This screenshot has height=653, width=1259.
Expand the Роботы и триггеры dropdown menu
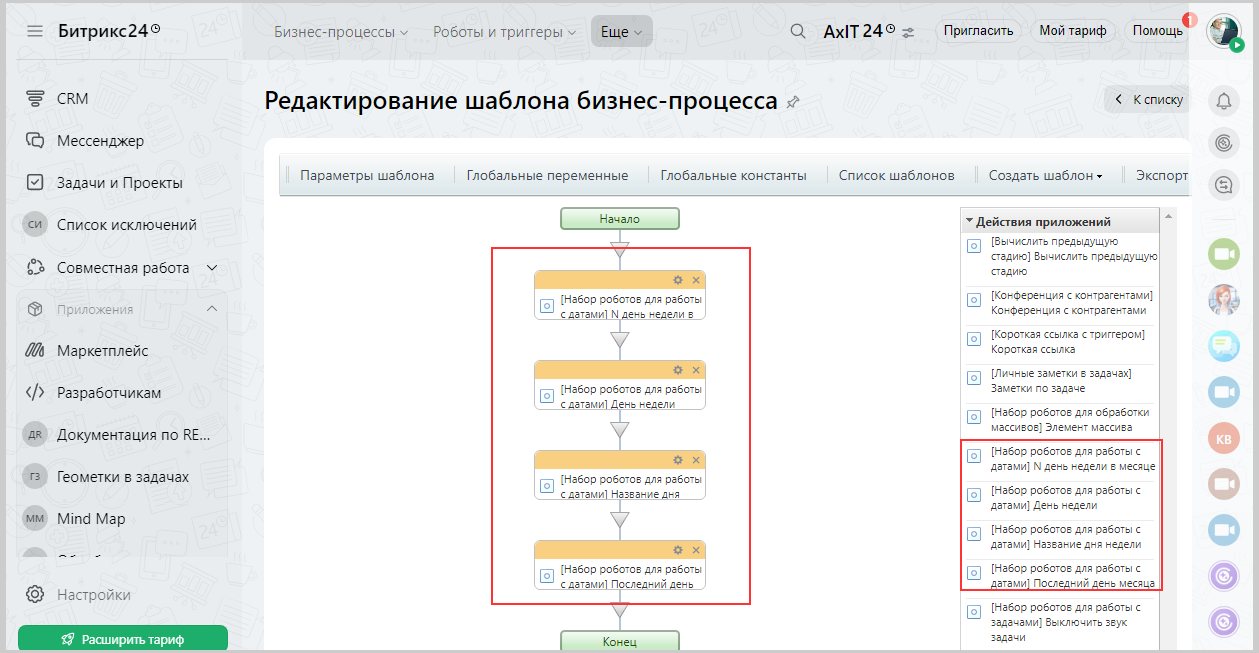pyautogui.click(x=504, y=31)
